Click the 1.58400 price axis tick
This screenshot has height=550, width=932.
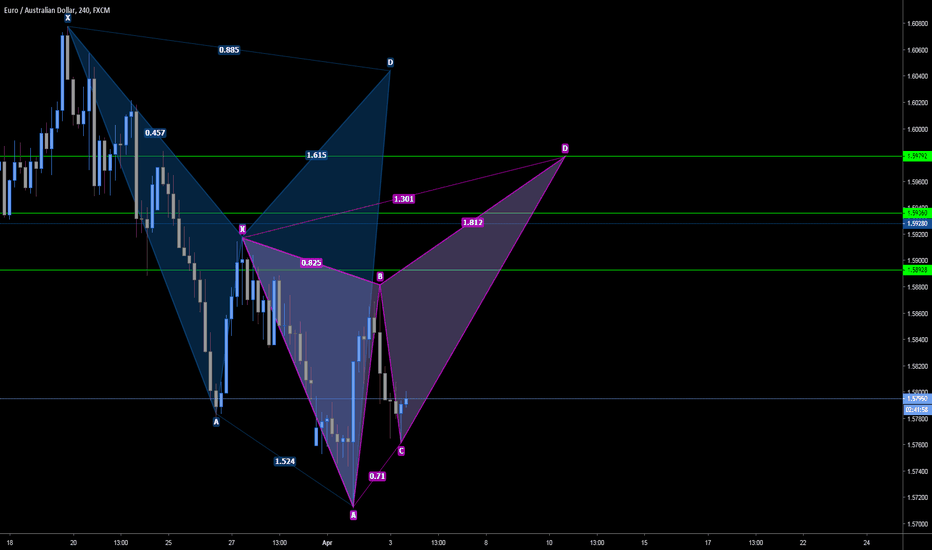pos(917,340)
